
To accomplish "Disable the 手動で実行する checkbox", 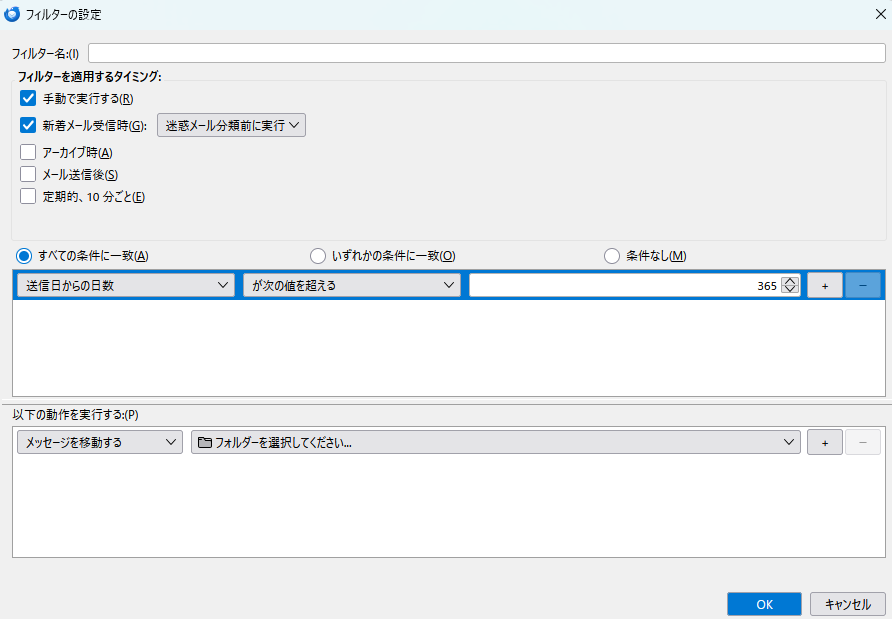I will [x=28, y=98].
